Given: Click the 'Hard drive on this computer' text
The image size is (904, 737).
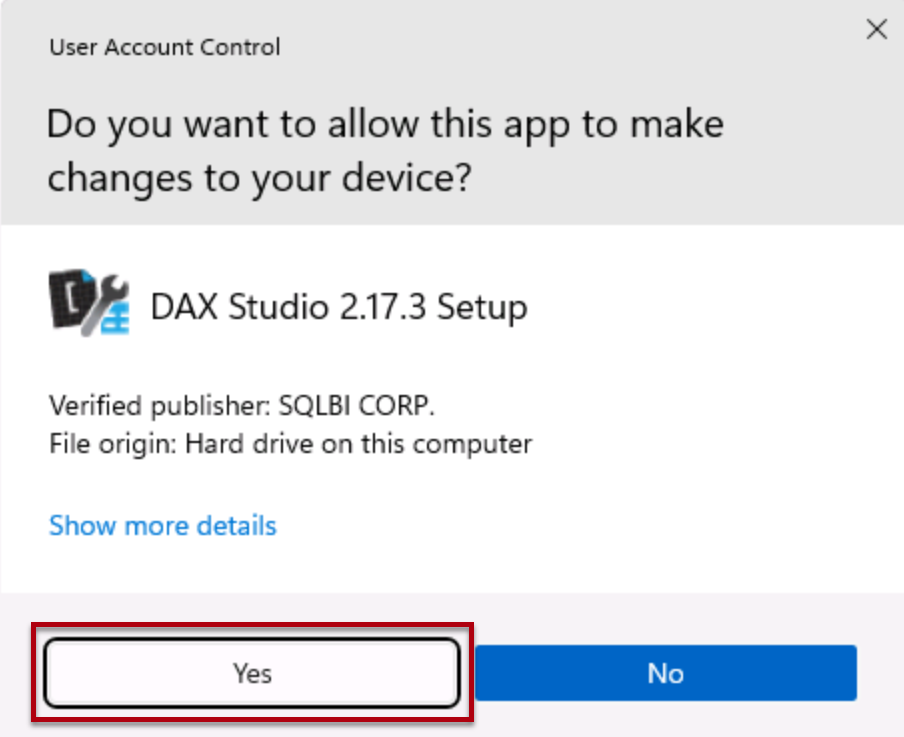Looking at the screenshot, I should point(359,444).
